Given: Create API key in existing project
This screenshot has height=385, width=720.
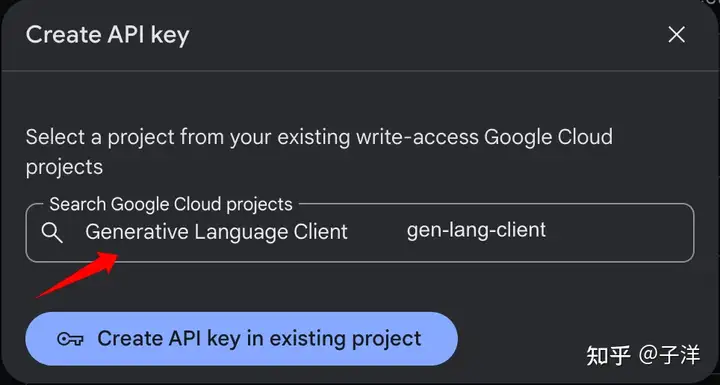Looking at the screenshot, I should [x=242, y=339].
